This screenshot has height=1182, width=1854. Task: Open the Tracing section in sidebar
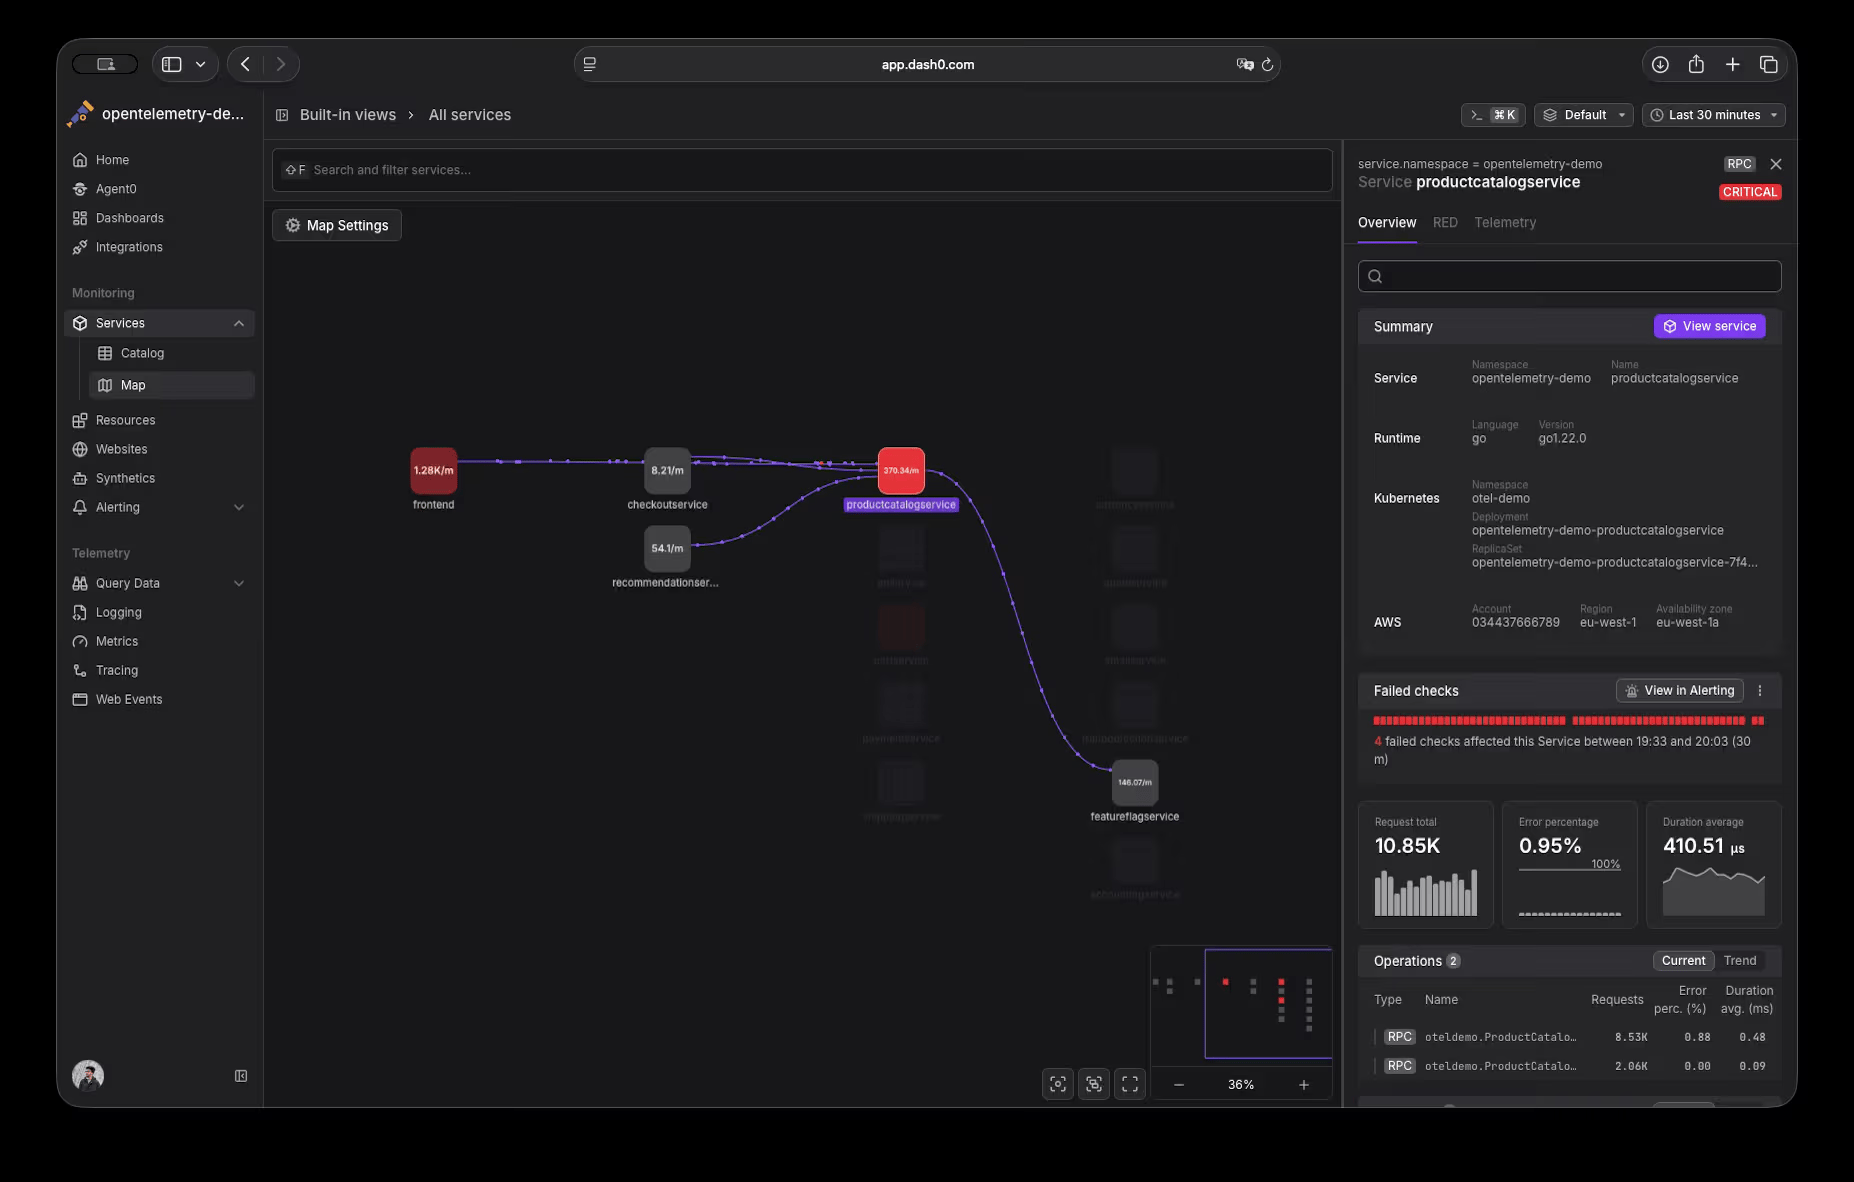click(80, 670)
